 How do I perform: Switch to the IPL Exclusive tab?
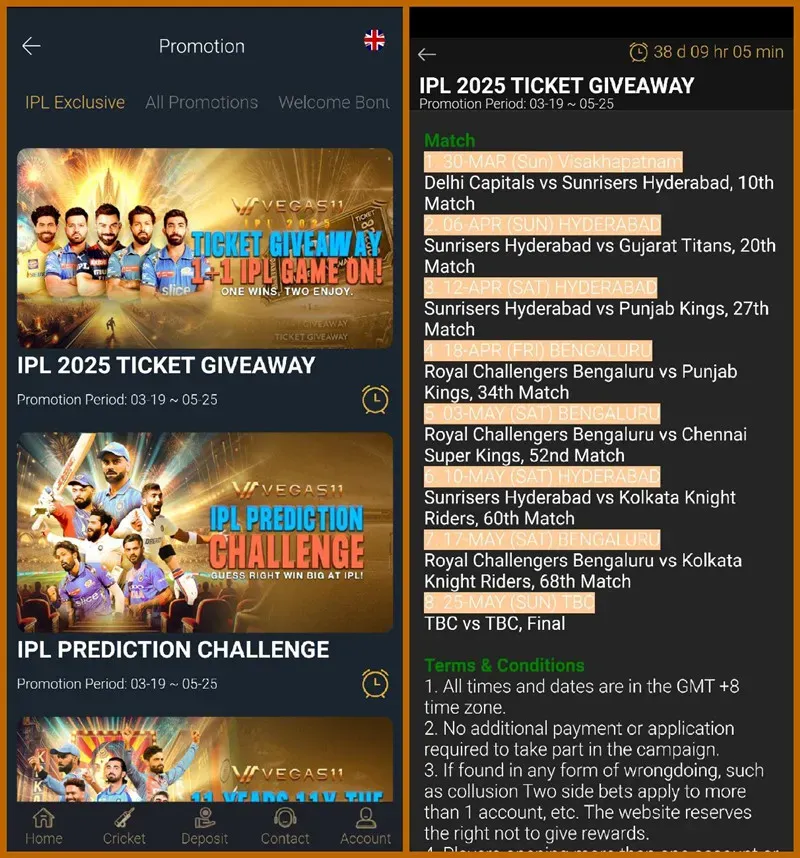coord(74,102)
